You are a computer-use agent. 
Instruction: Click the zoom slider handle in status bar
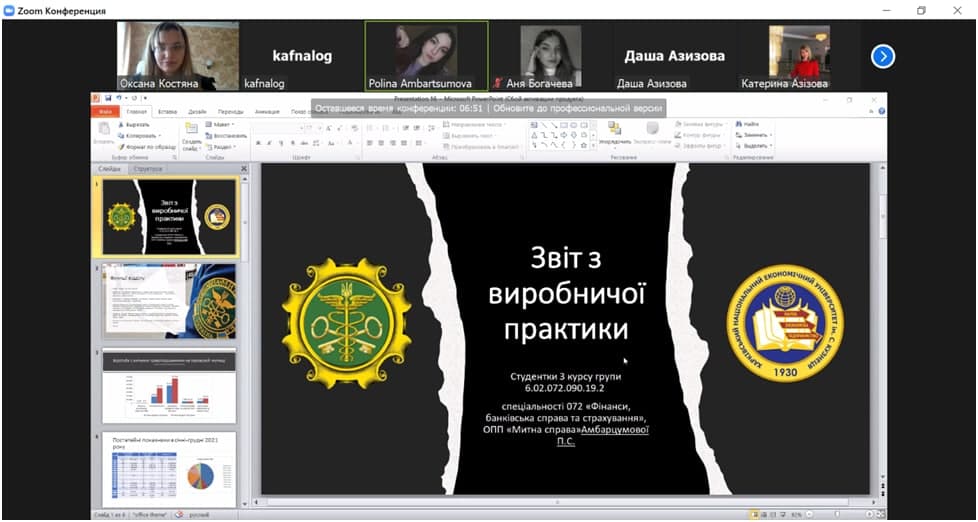point(838,515)
